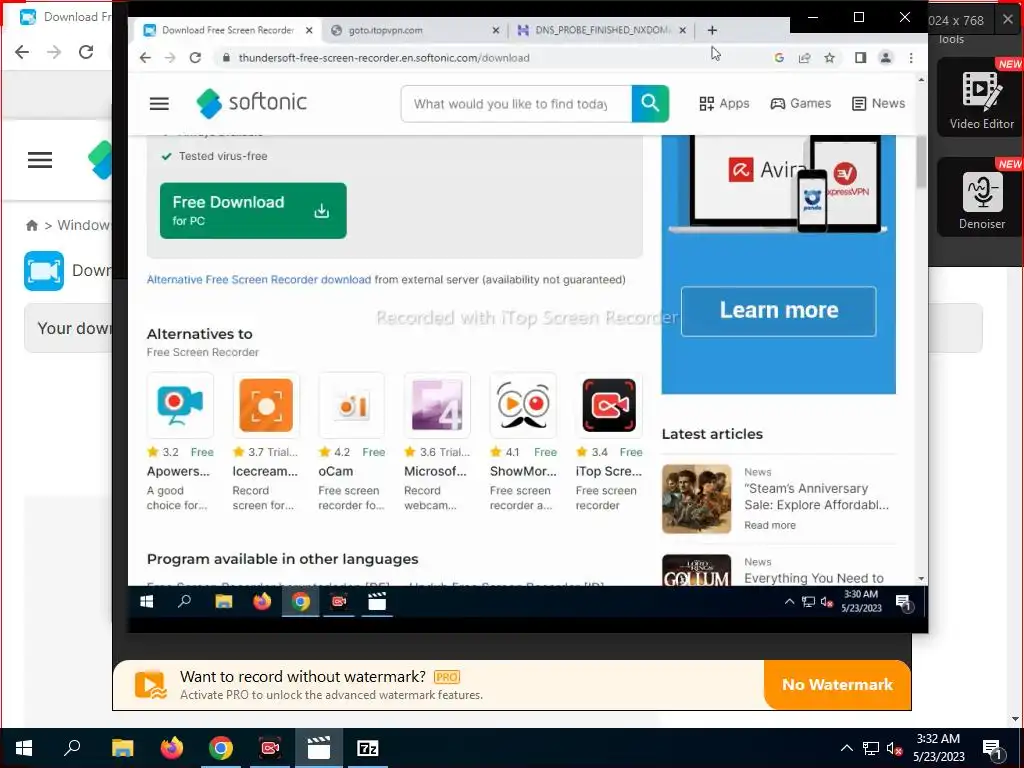
Task: Toggle the Chrome side panel icon
Action: coord(860,57)
